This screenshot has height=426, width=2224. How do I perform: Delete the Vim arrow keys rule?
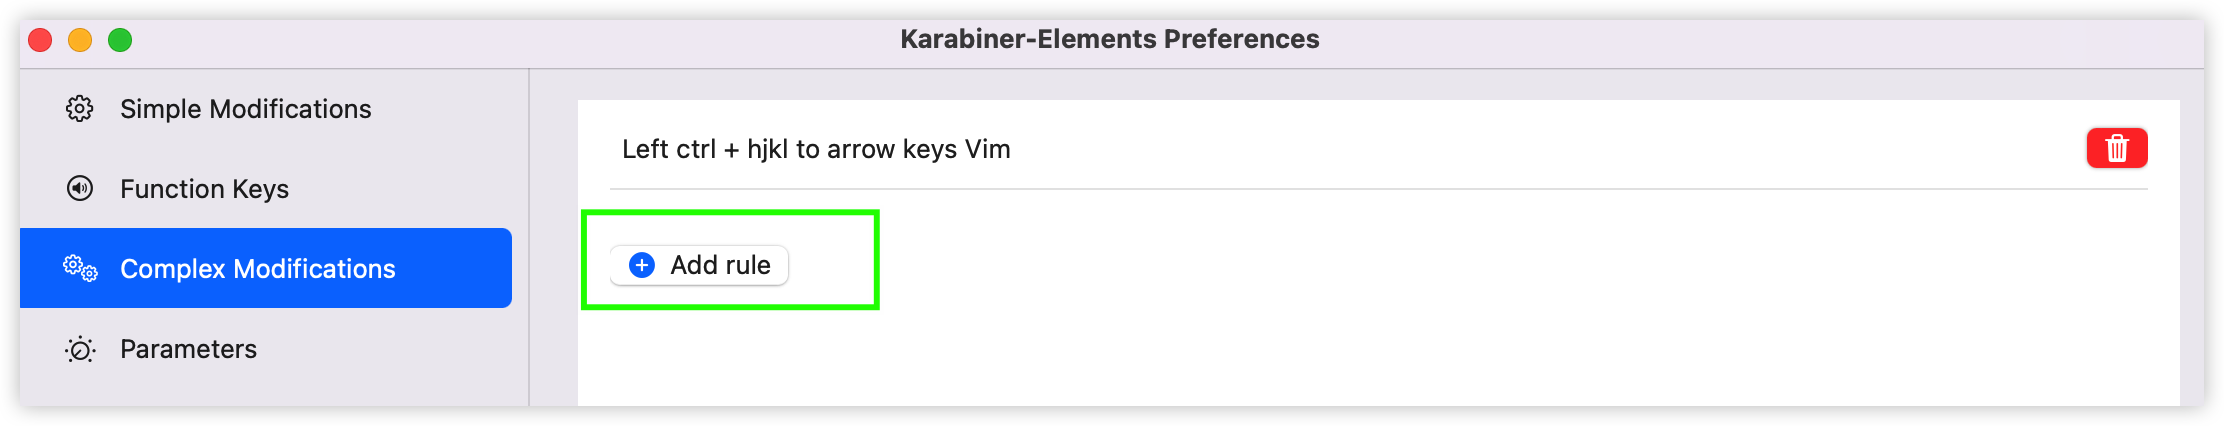point(2116,148)
